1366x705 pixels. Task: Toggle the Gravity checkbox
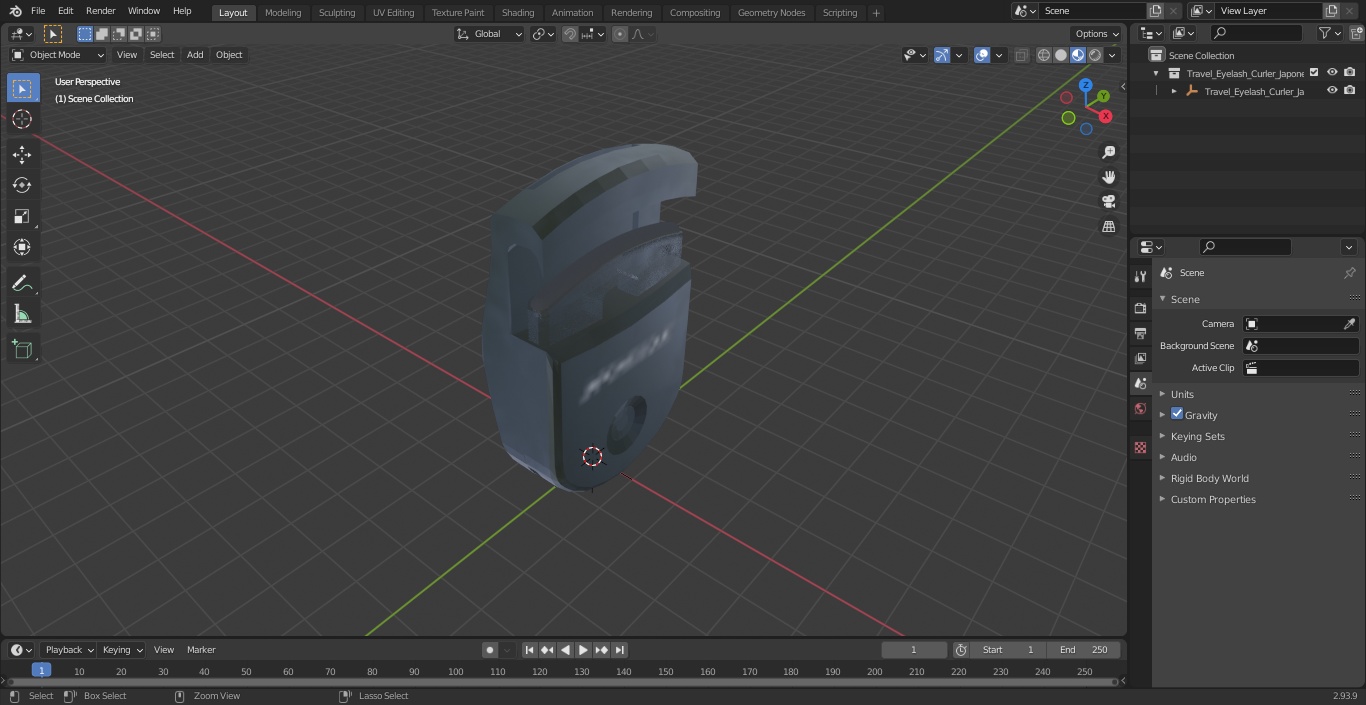(1177, 414)
